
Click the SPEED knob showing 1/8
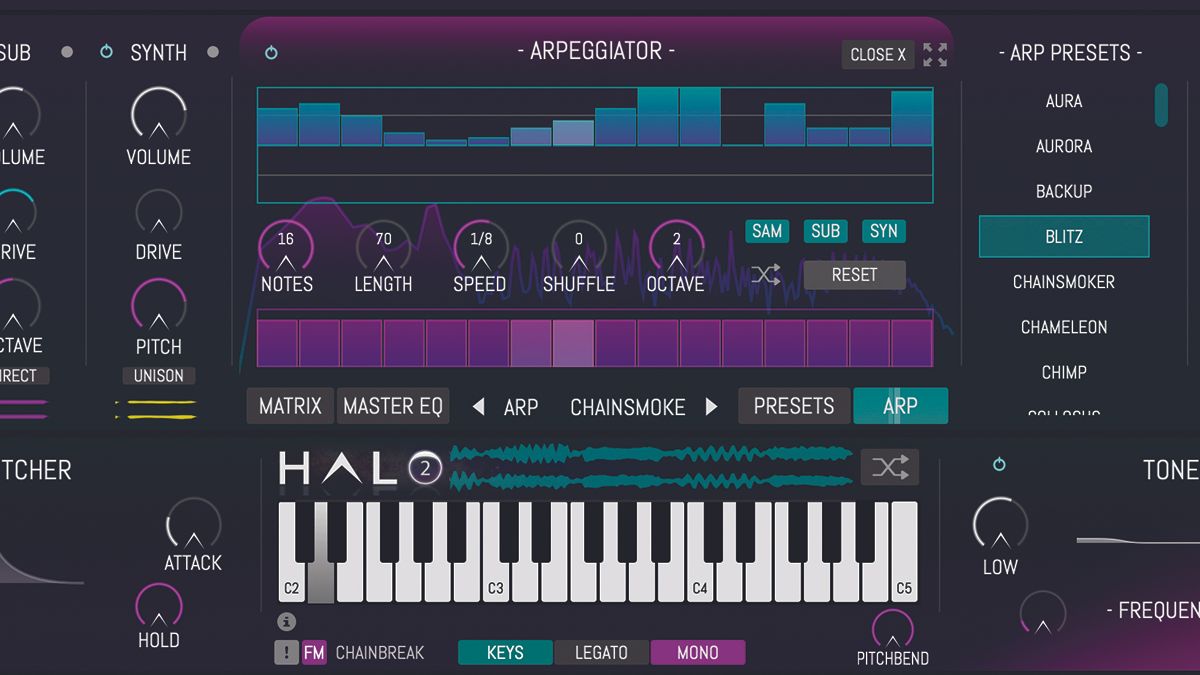480,244
